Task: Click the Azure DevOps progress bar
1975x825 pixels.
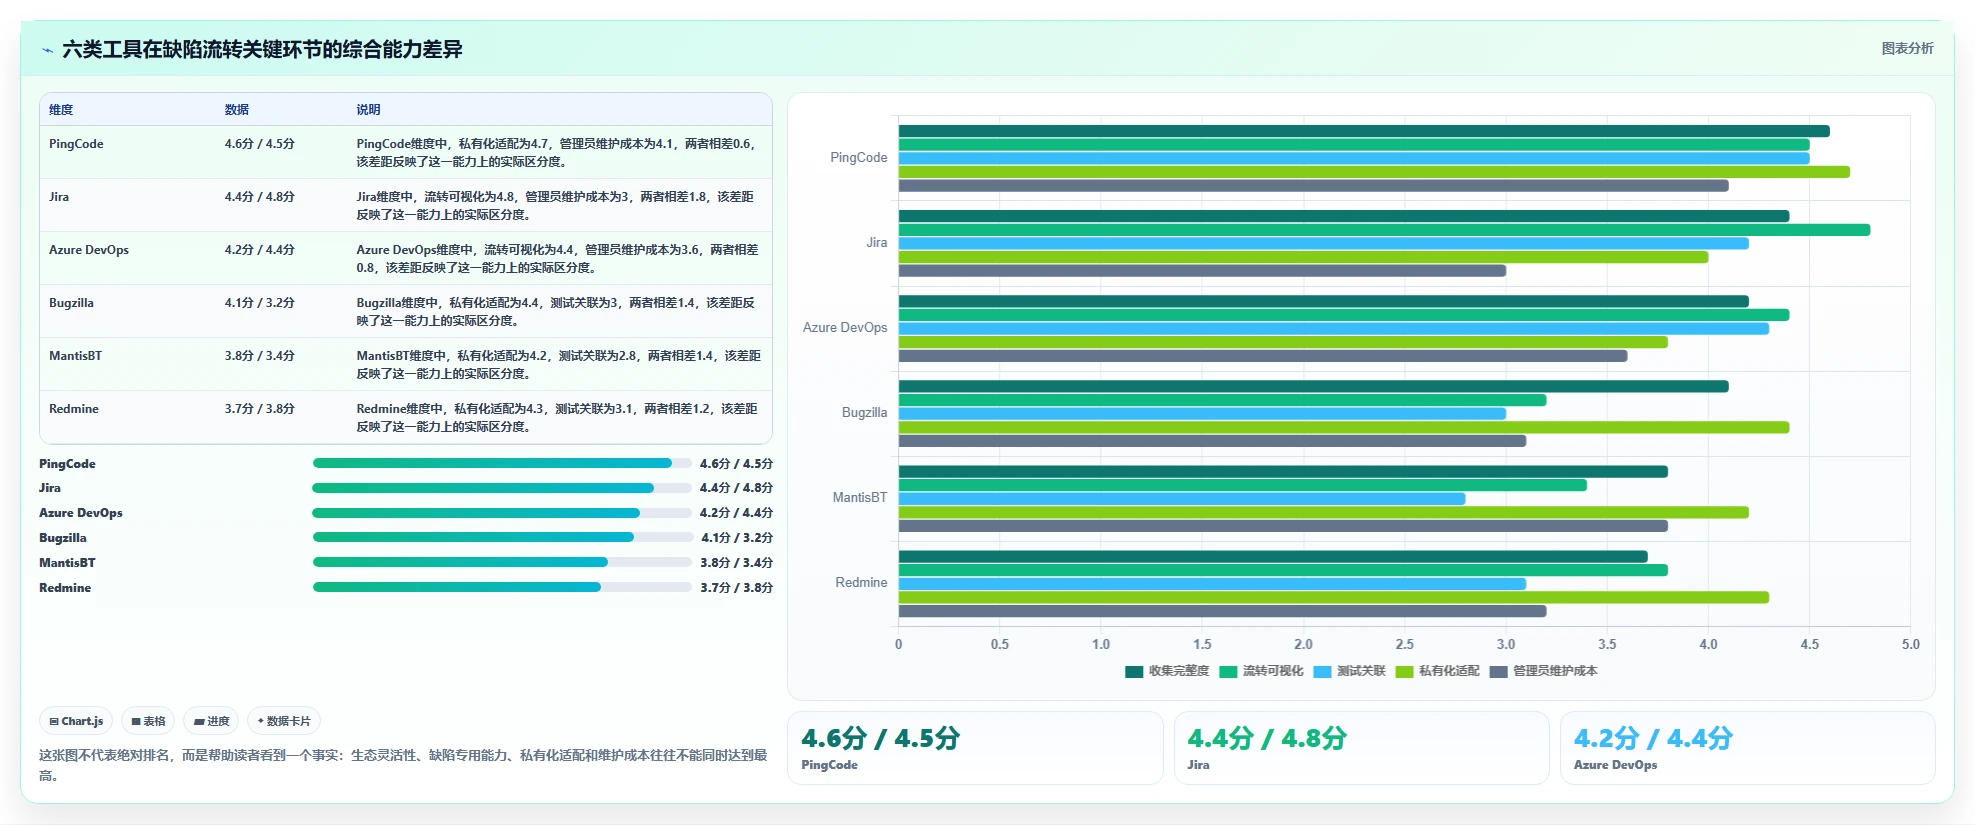Action: pyautogui.click(x=502, y=513)
